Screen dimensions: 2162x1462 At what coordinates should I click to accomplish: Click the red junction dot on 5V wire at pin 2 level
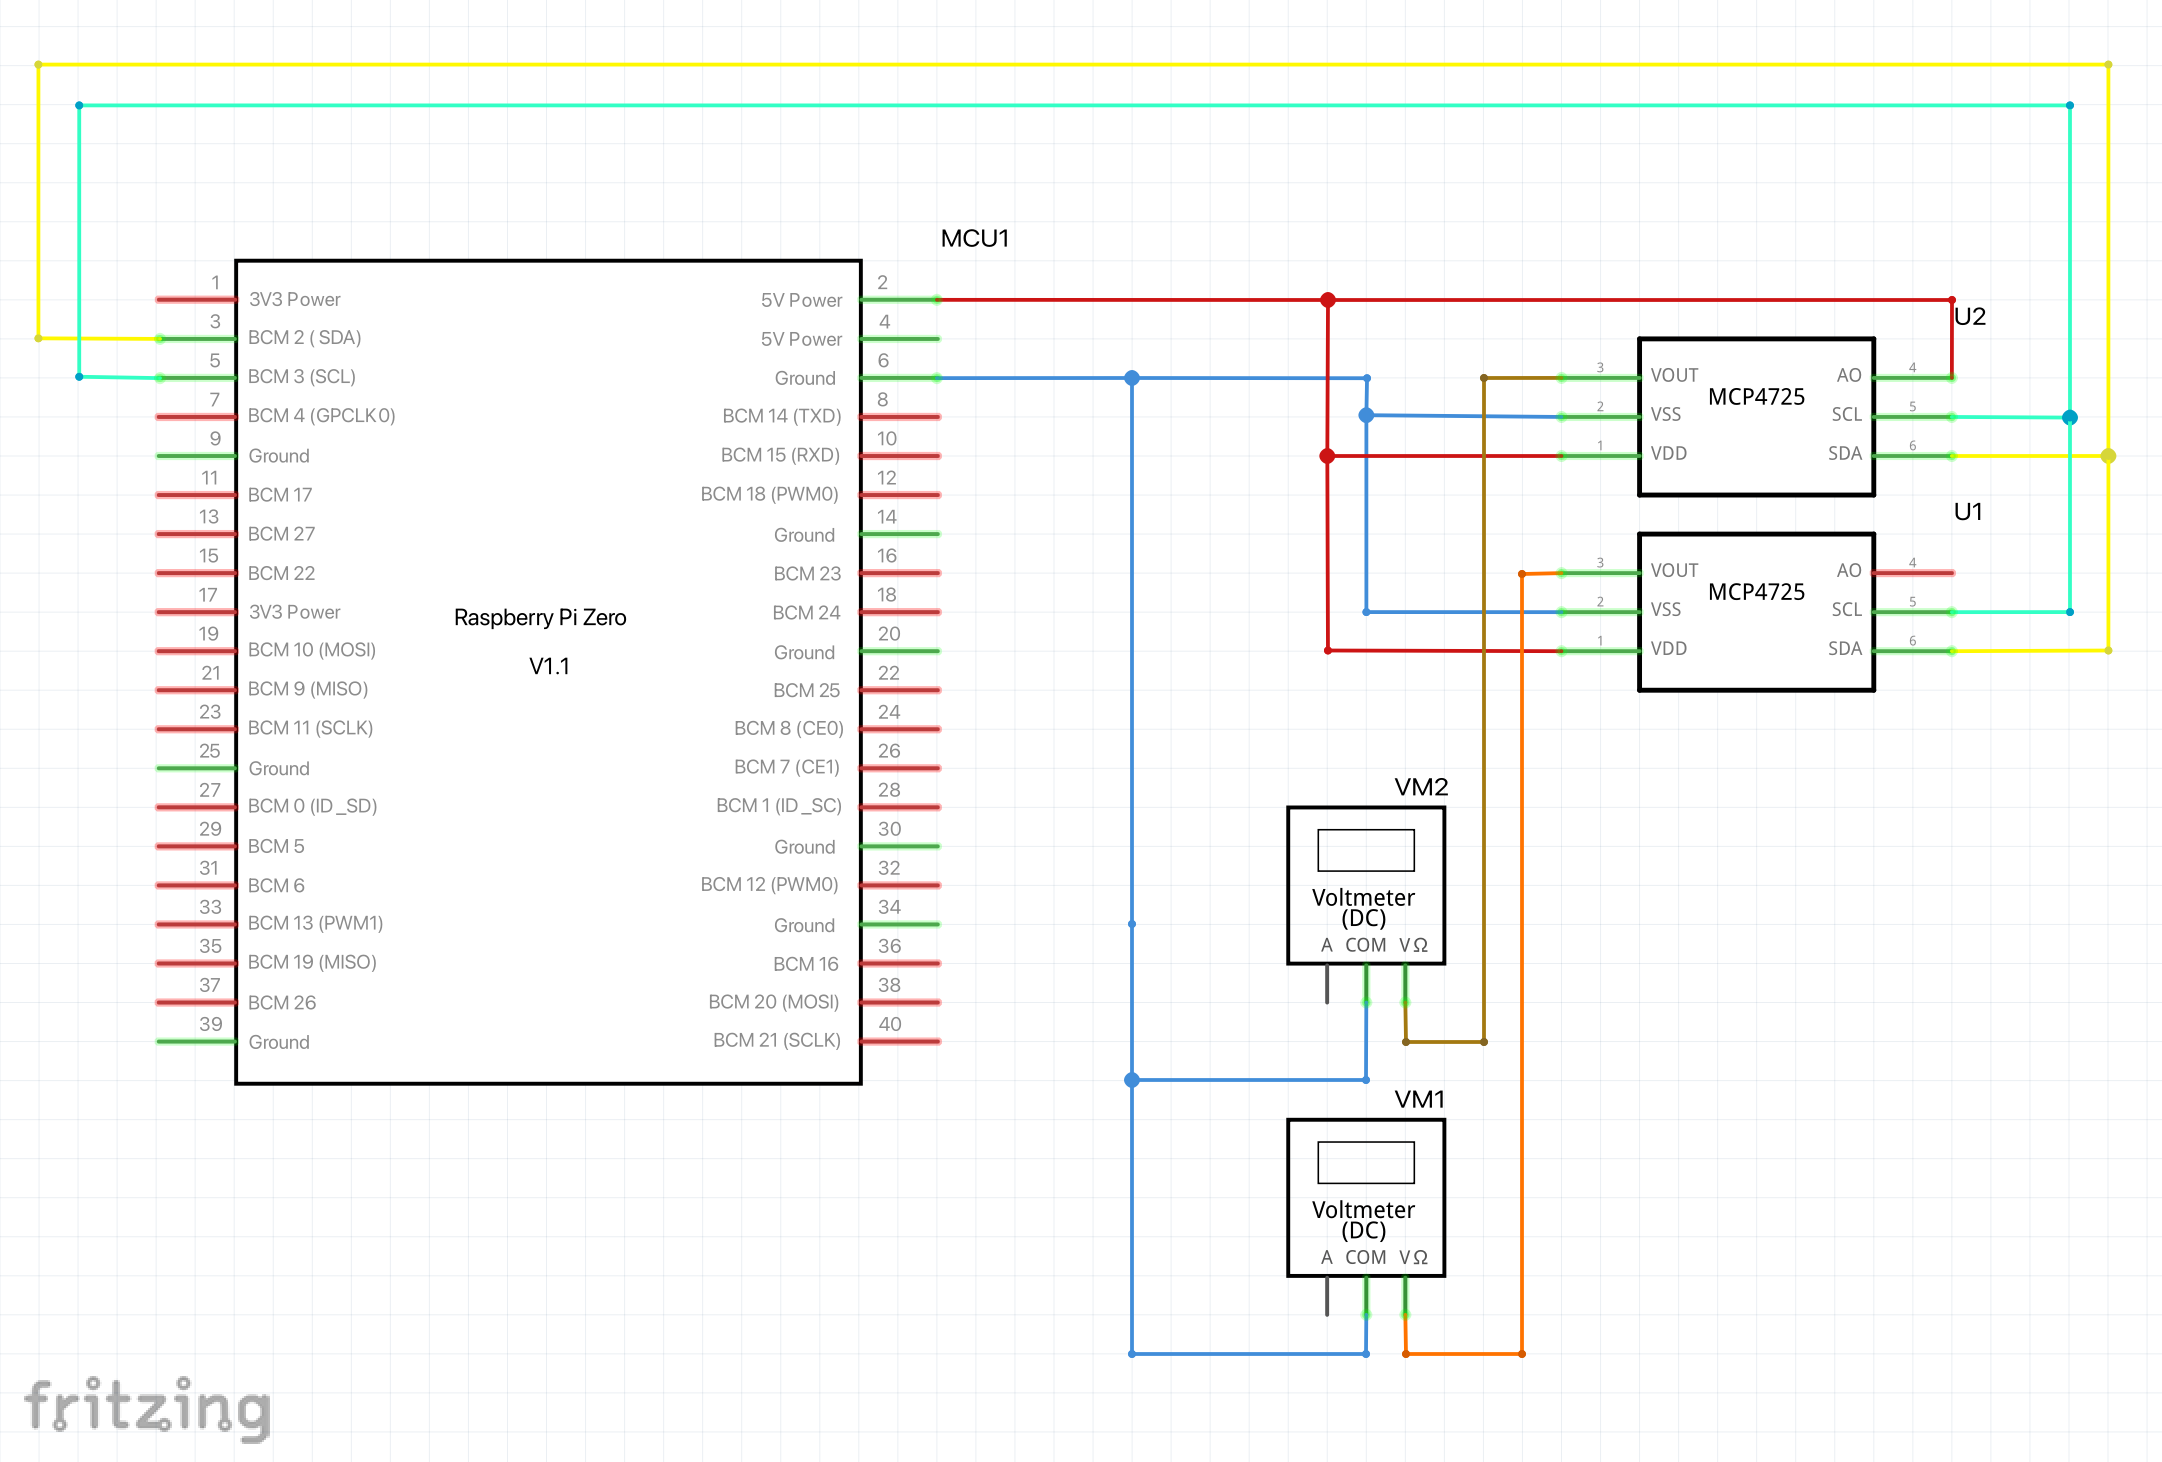click(x=1328, y=300)
